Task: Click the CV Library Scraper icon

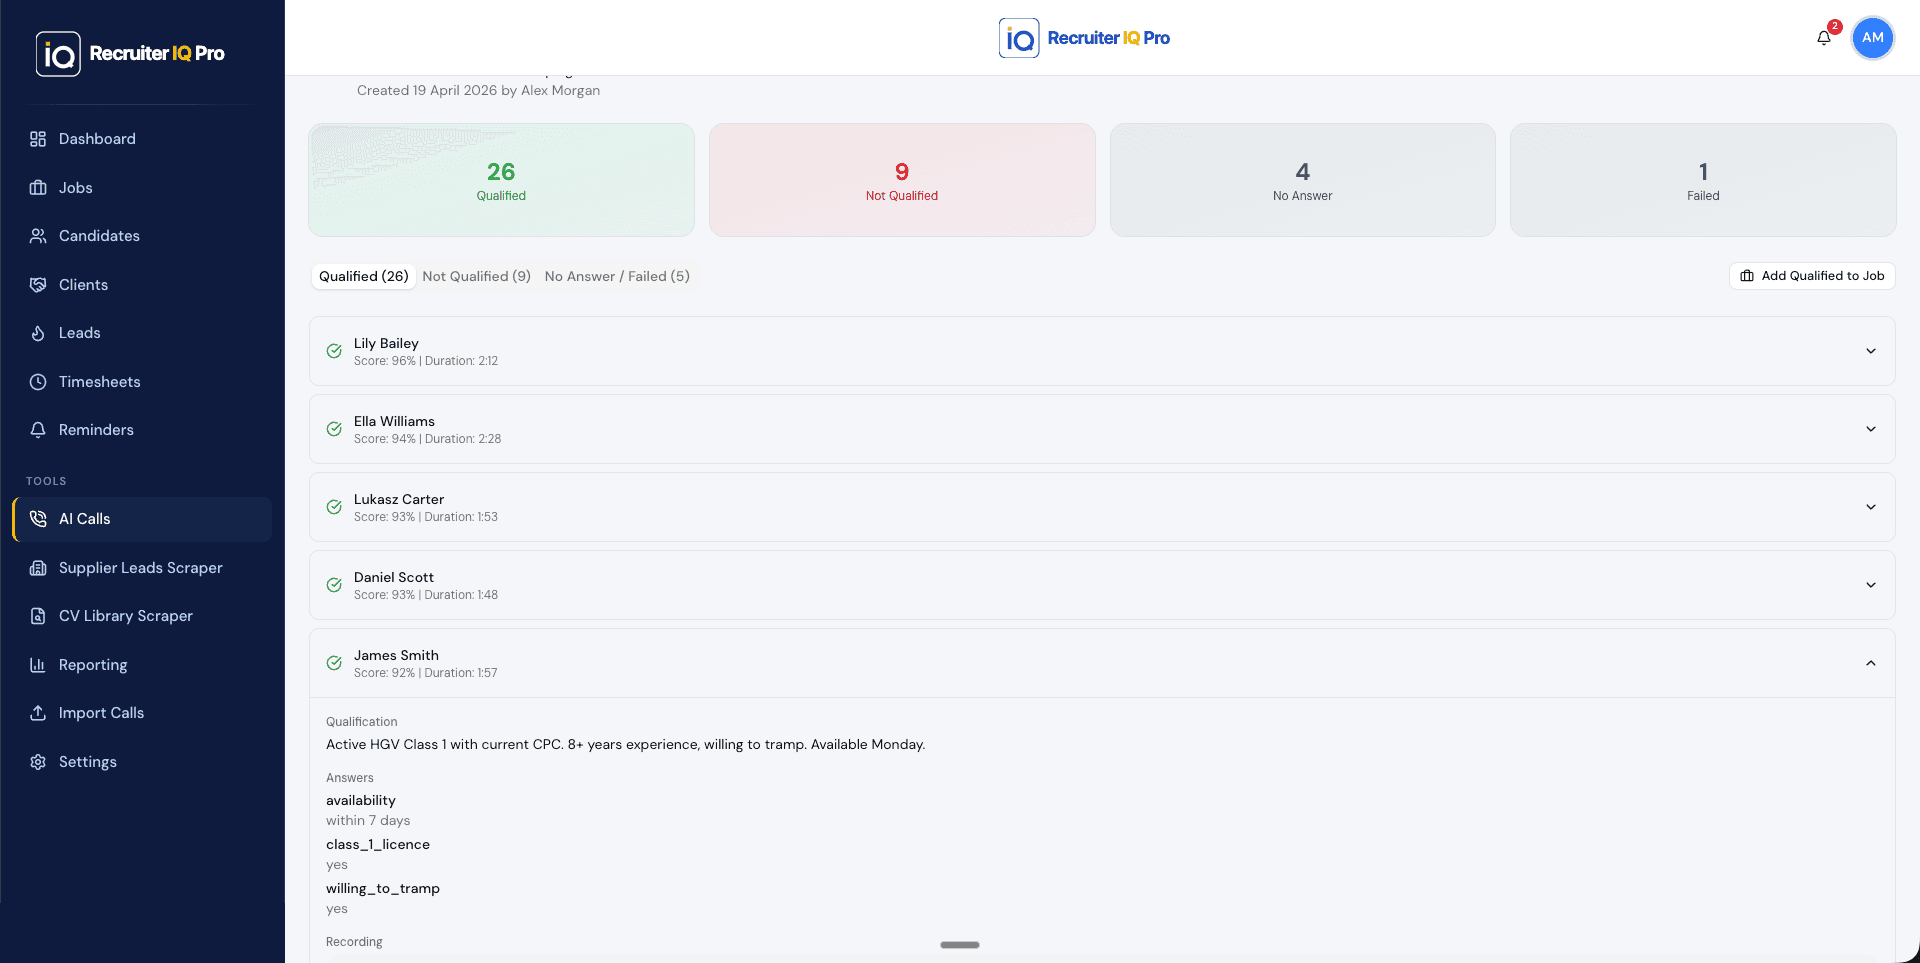Action: pyautogui.click(x=38, y=616)
